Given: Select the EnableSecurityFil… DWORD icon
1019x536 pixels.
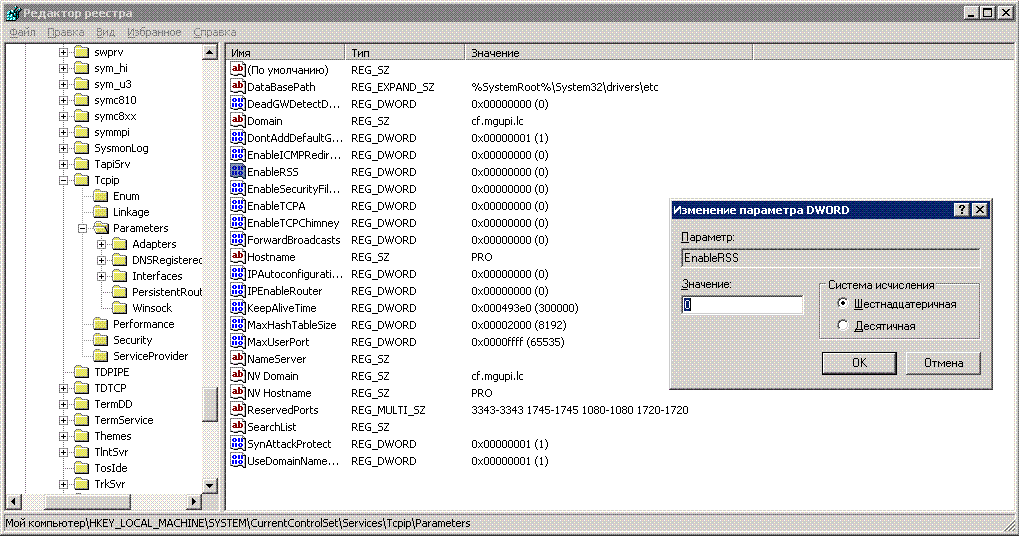Looking at the screenshot, I should tap(238, 188).
